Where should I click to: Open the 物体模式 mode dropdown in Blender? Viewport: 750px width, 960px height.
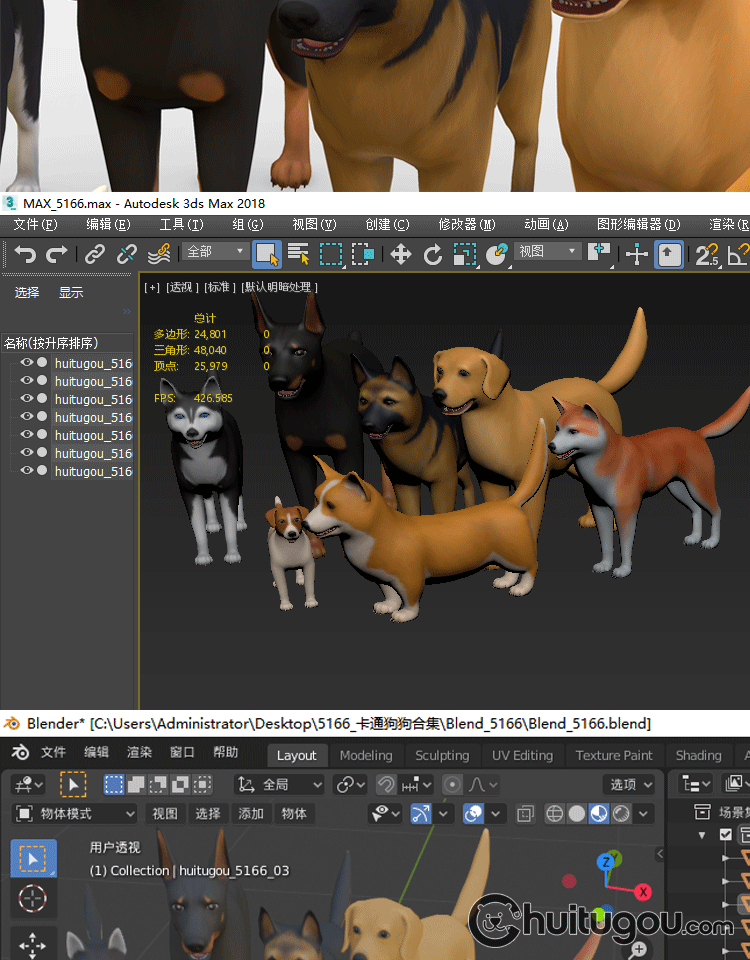pyautogui.click(x=75, y=814)
